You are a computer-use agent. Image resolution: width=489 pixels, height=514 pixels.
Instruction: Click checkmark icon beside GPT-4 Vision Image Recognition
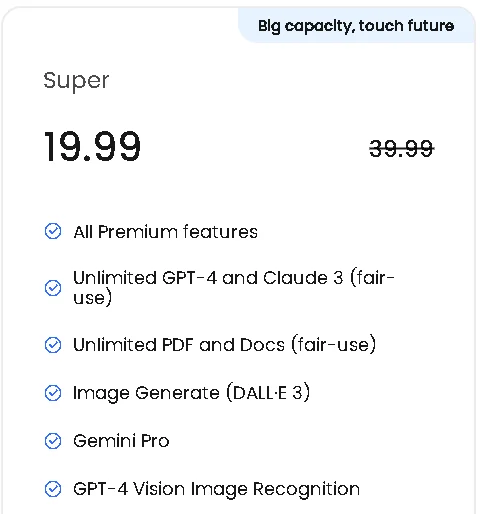[53, 489]
